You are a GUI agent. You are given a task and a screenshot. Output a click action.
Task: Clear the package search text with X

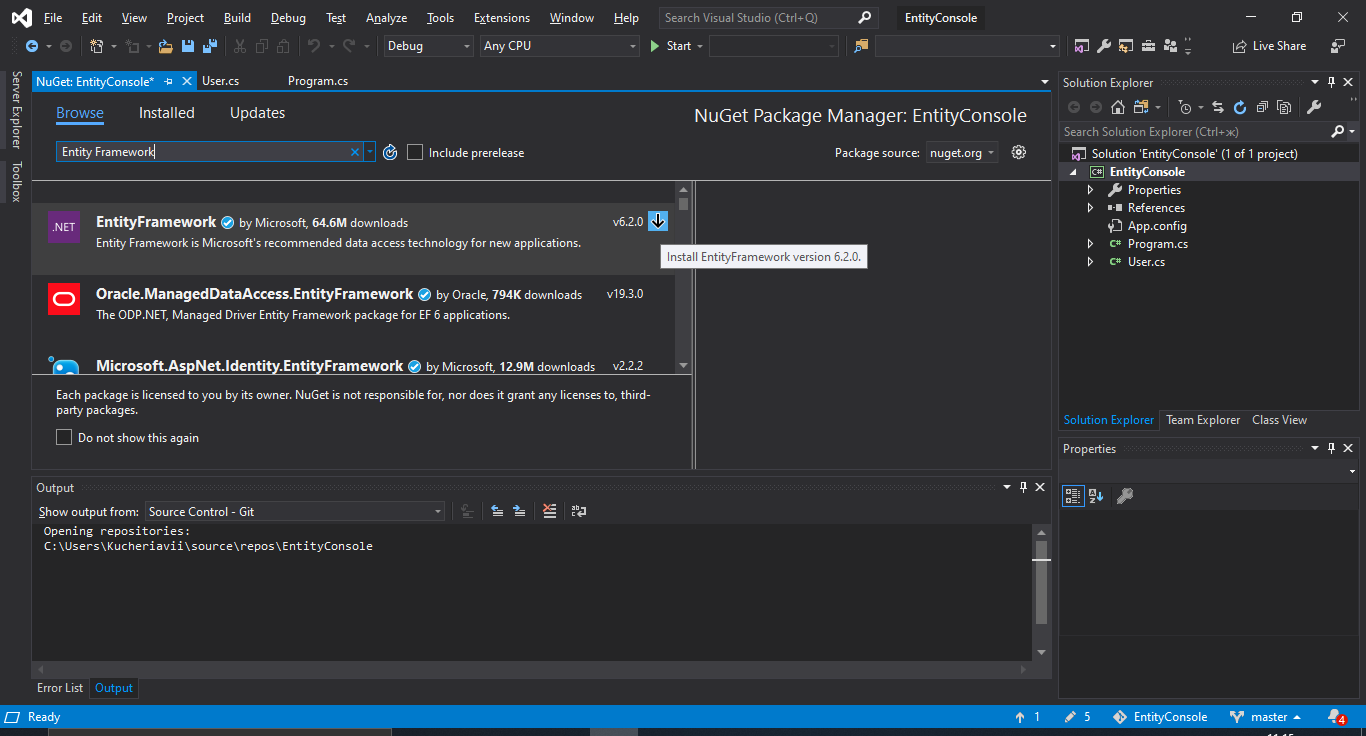click(x=354, y=152)
